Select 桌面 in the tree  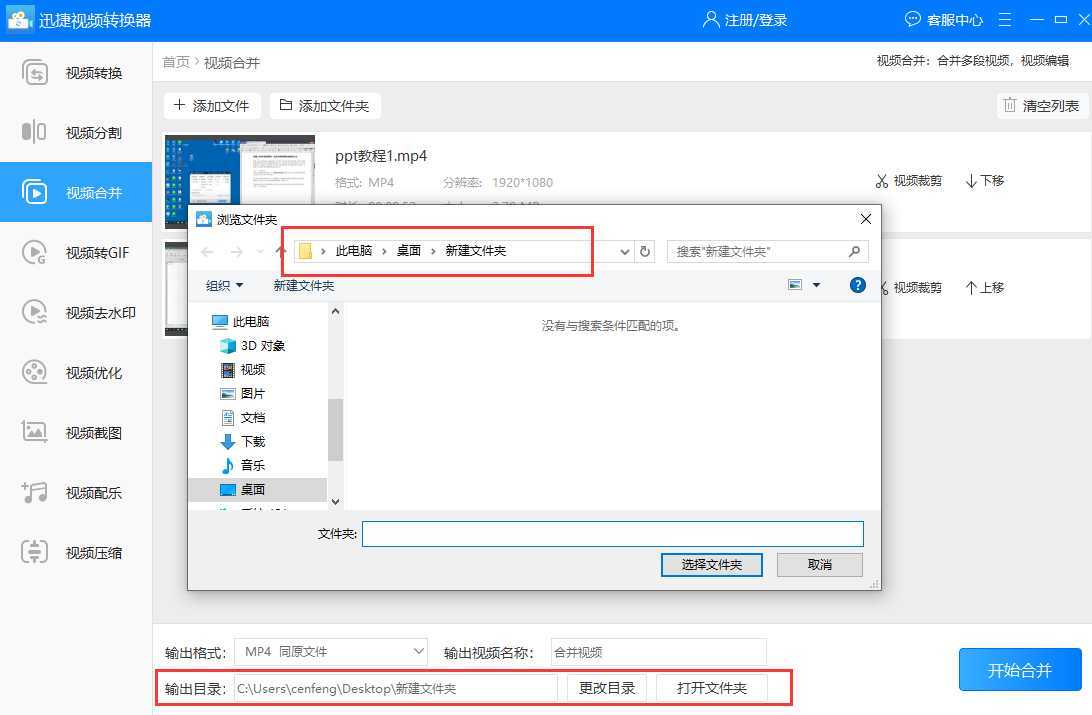[258, 489]
